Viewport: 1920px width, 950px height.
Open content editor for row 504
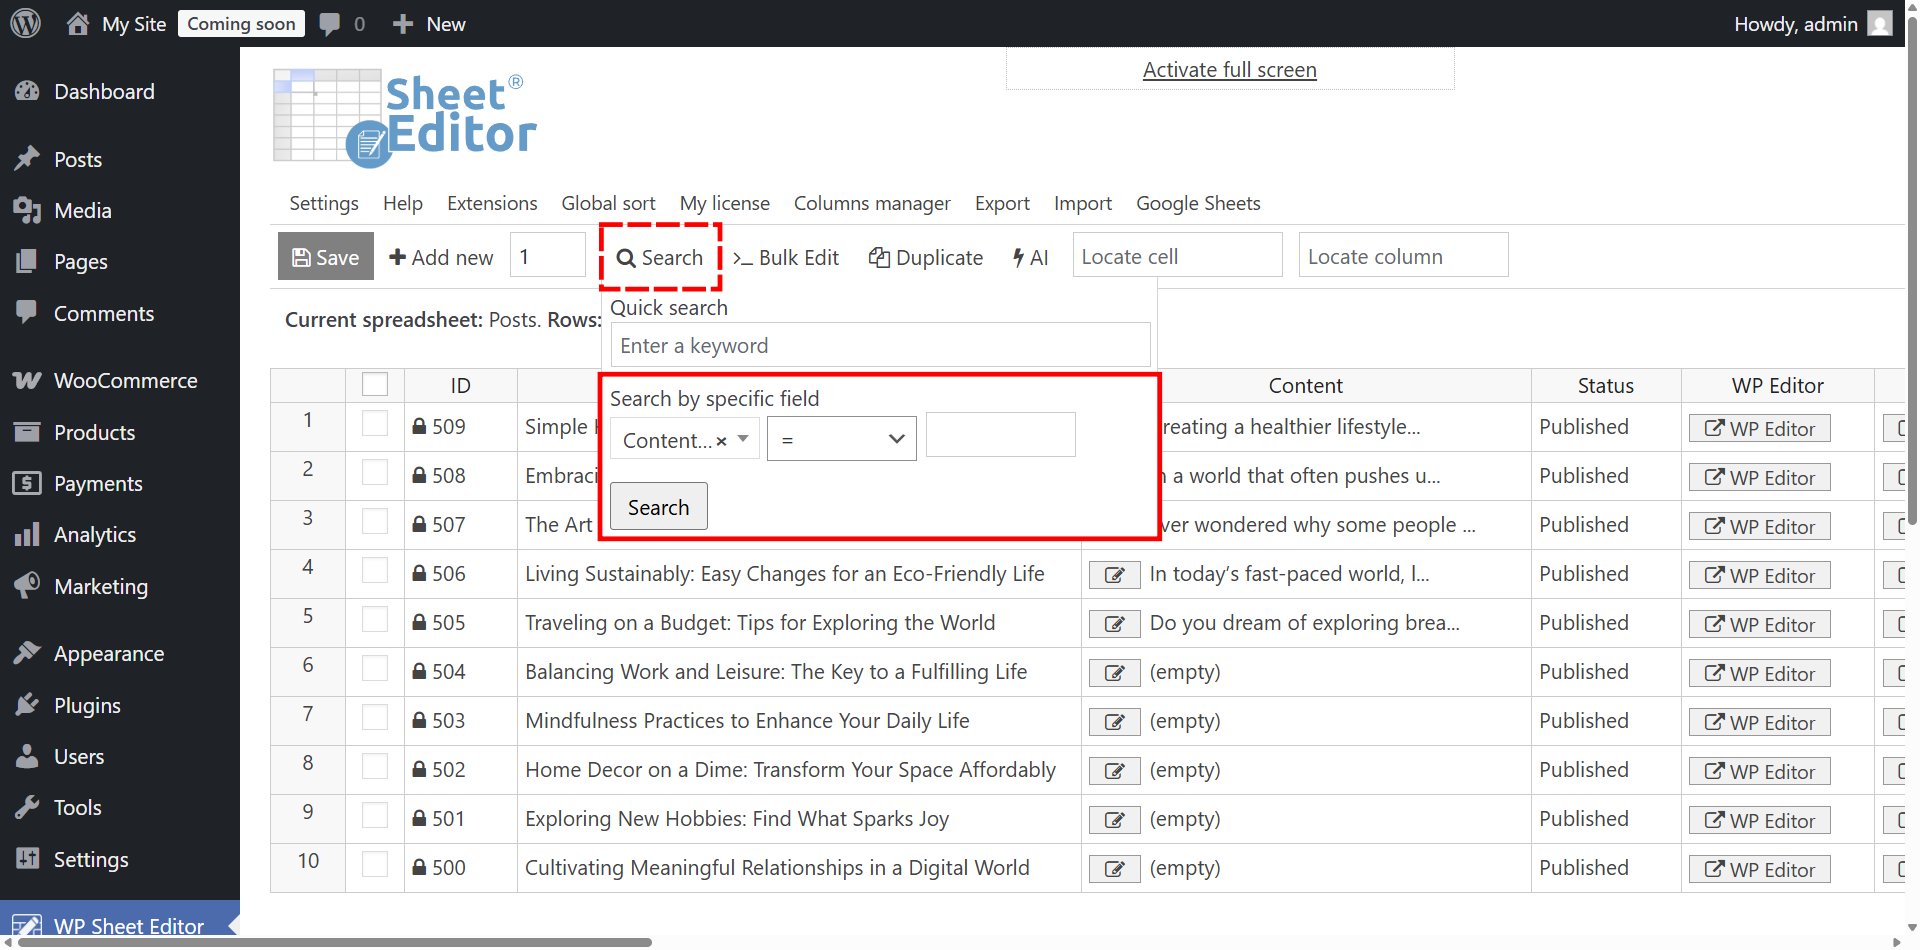pyautogui.click(x=1114, y=673)
